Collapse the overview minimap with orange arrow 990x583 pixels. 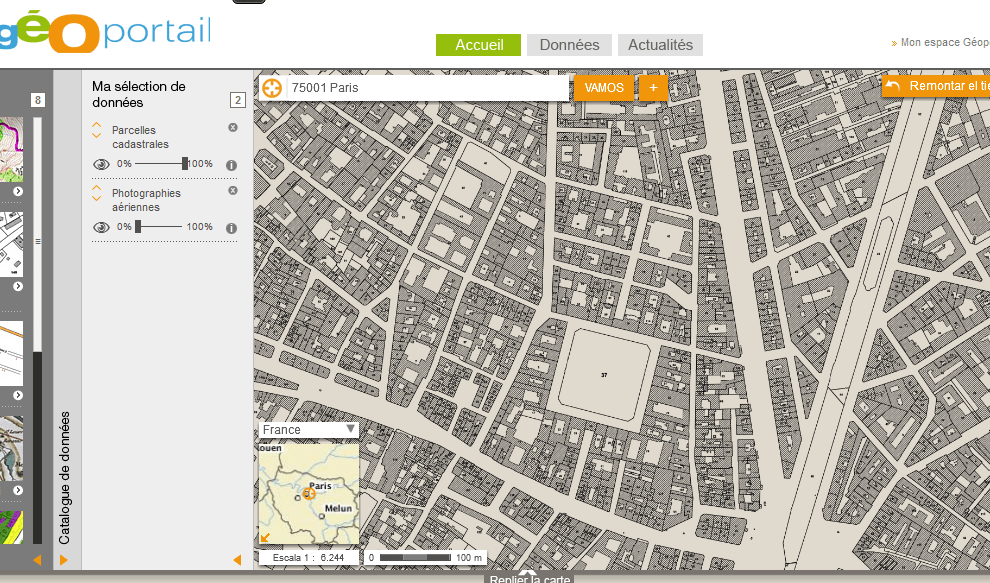[265, 538]
